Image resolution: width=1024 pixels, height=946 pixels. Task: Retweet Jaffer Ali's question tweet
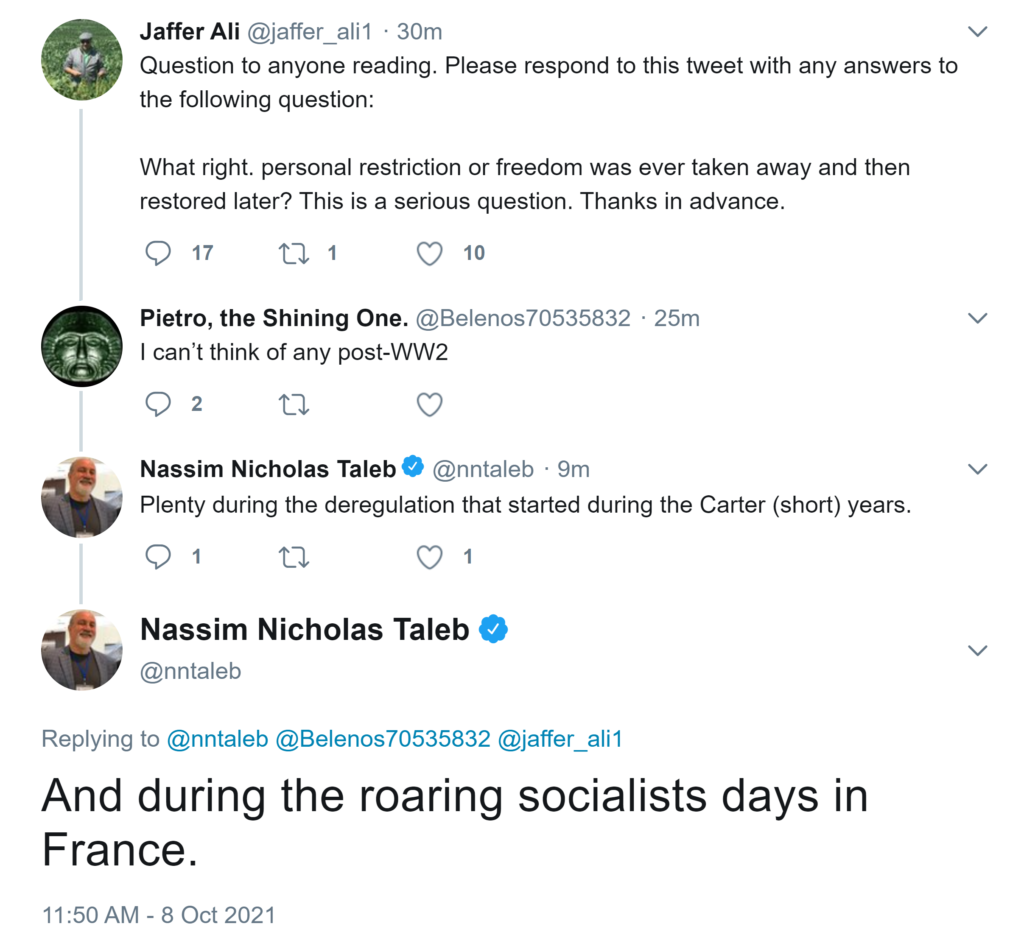(293, 253)
